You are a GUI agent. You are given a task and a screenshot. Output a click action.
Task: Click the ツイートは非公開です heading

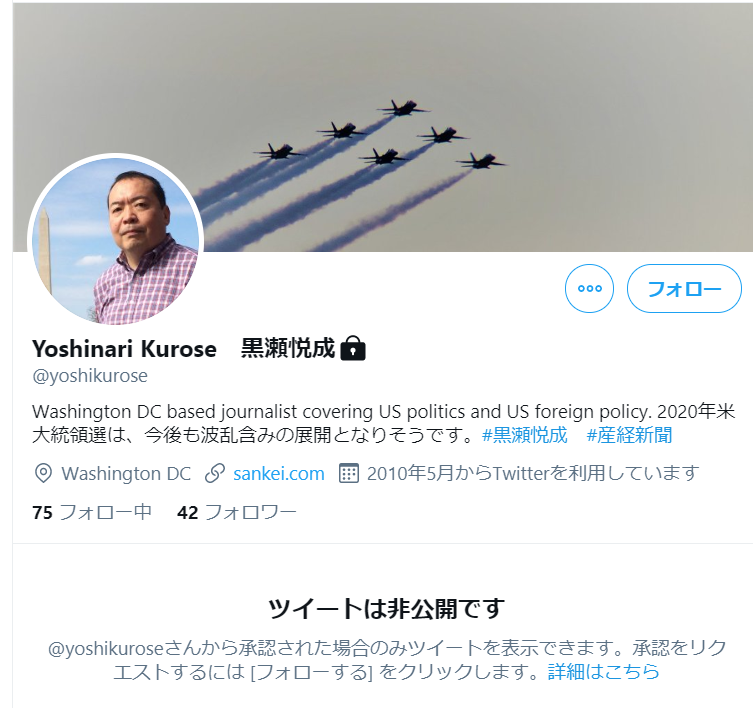pos(386,608)
